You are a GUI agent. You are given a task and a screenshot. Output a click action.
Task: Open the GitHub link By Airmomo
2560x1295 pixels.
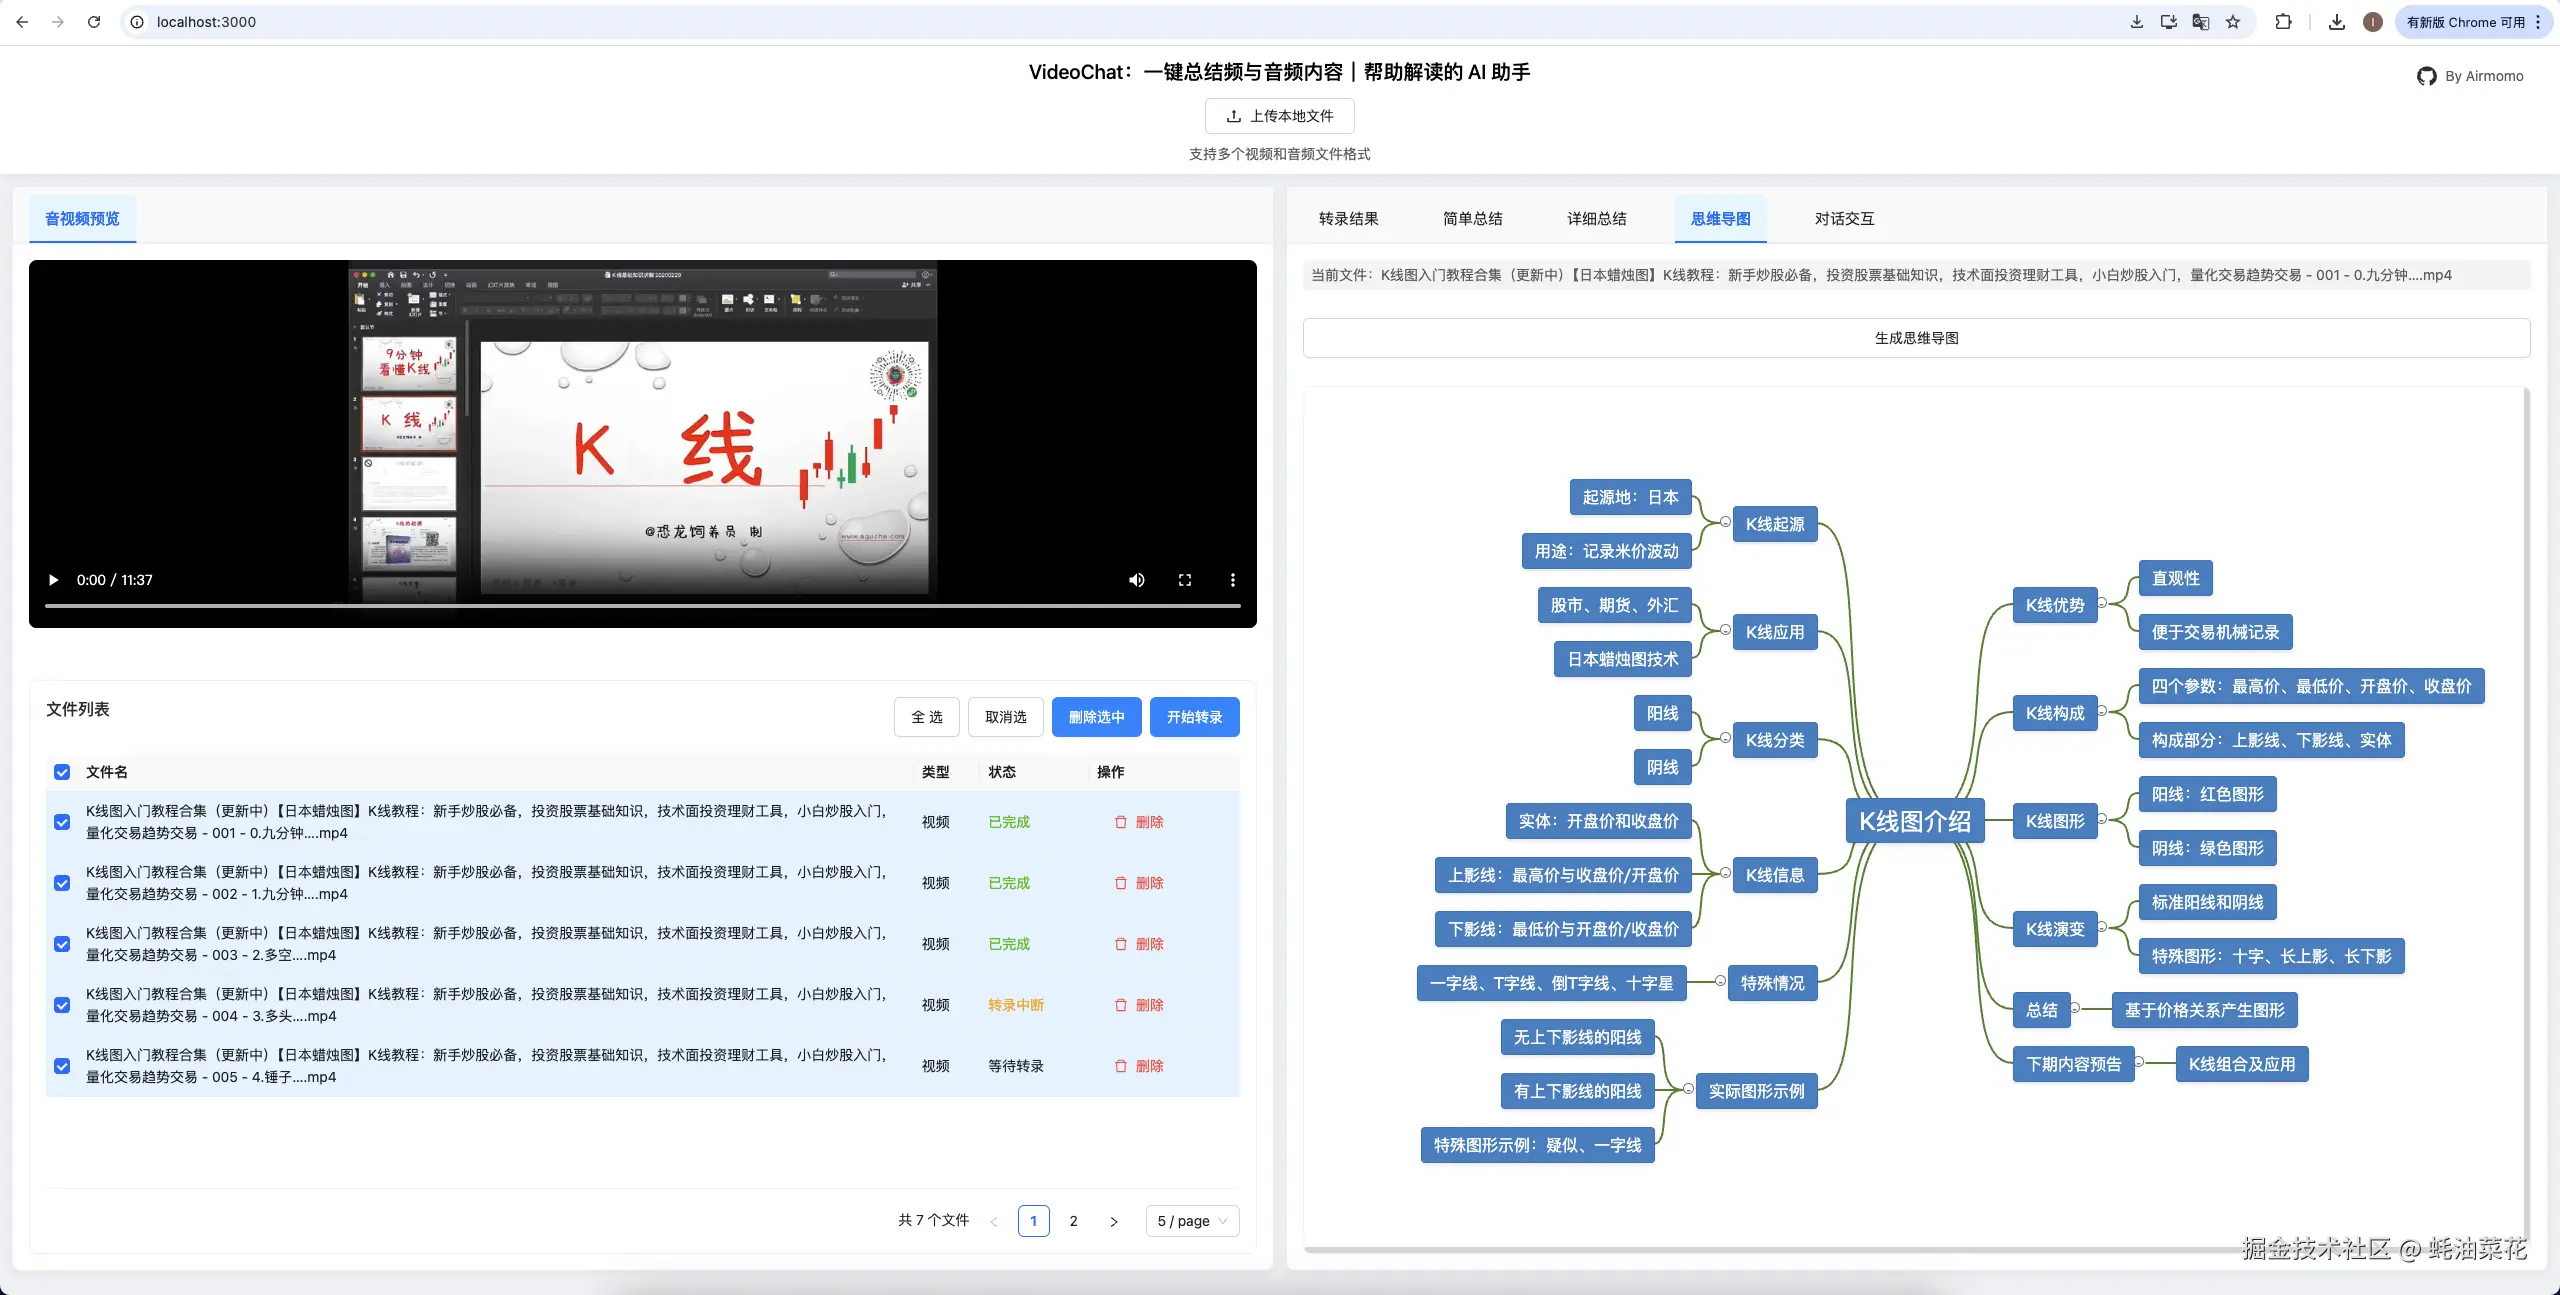[2468, 76]
